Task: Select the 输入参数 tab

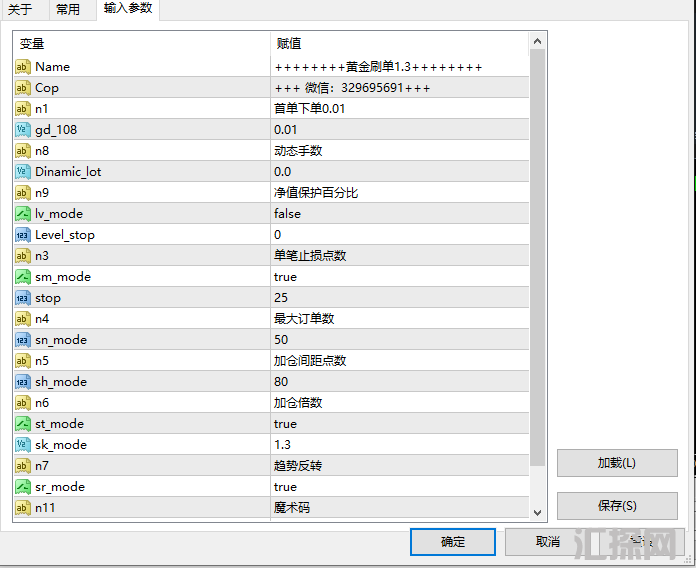Action: point(128,8)
